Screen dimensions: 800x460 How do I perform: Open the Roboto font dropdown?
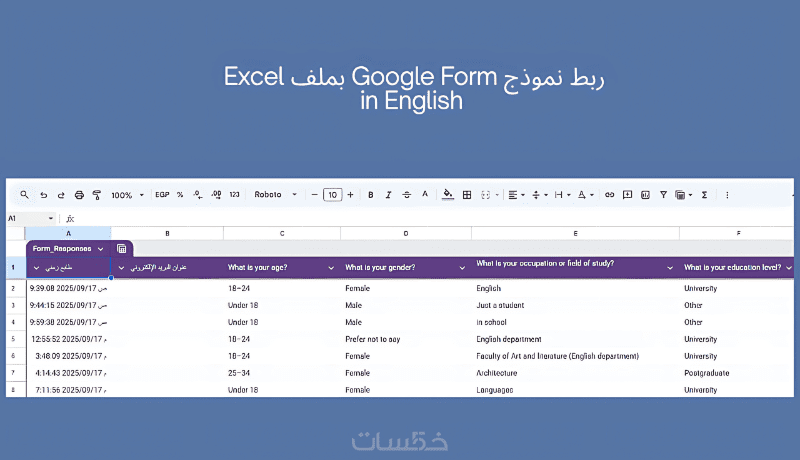click(276, 194)
